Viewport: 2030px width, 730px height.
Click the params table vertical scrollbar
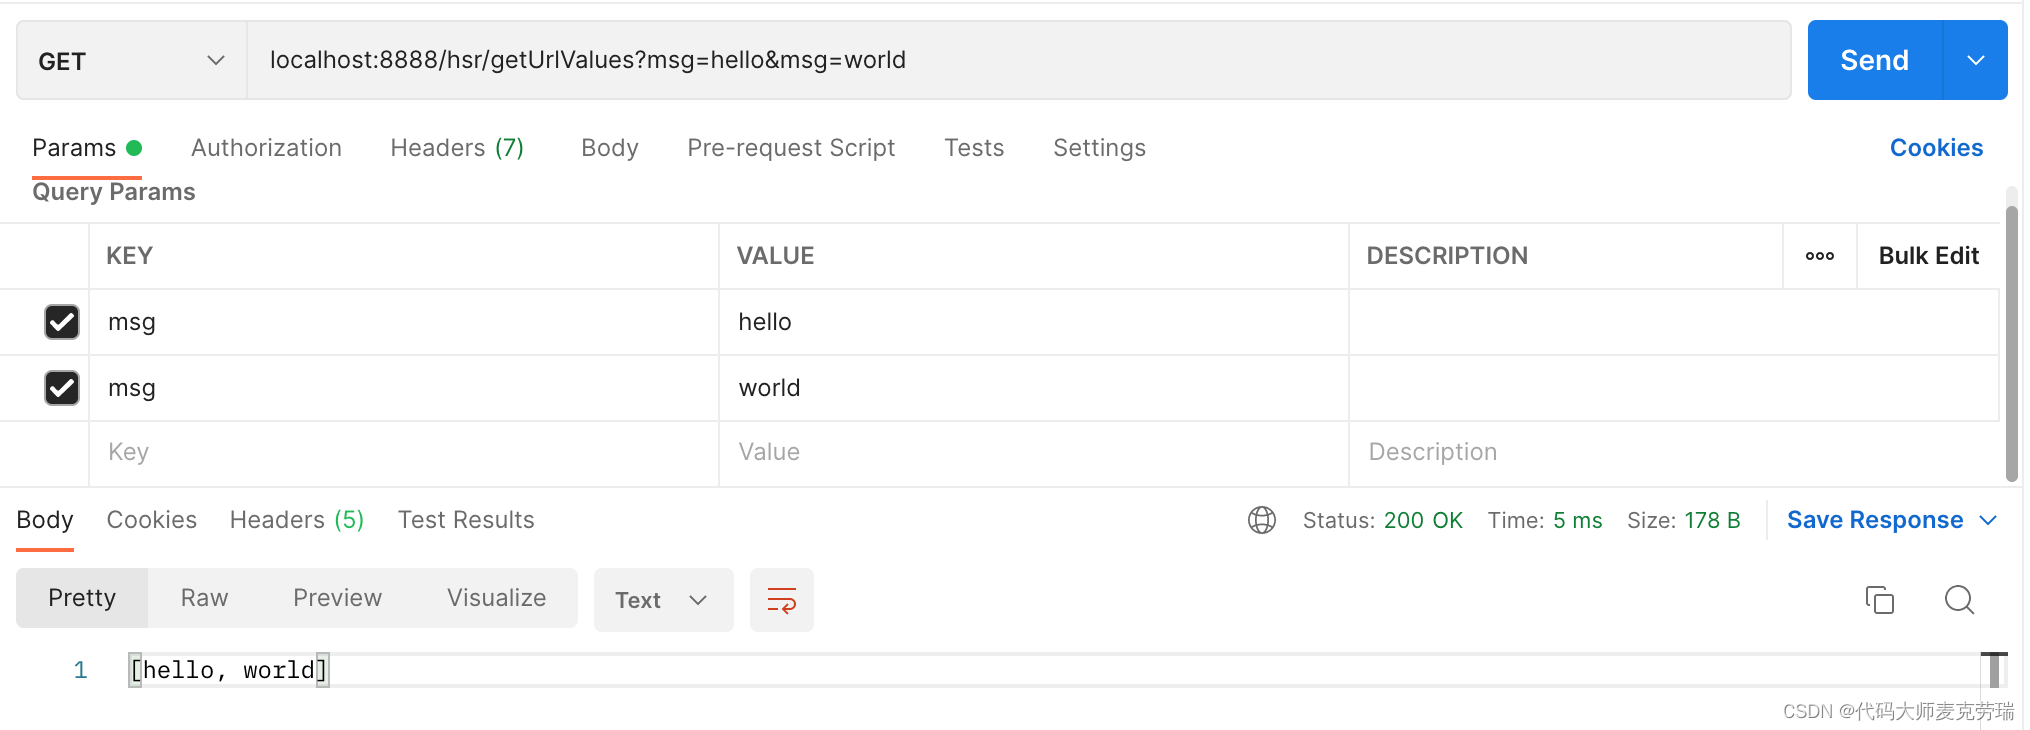pyautogui.click(x=2011, y=340)
